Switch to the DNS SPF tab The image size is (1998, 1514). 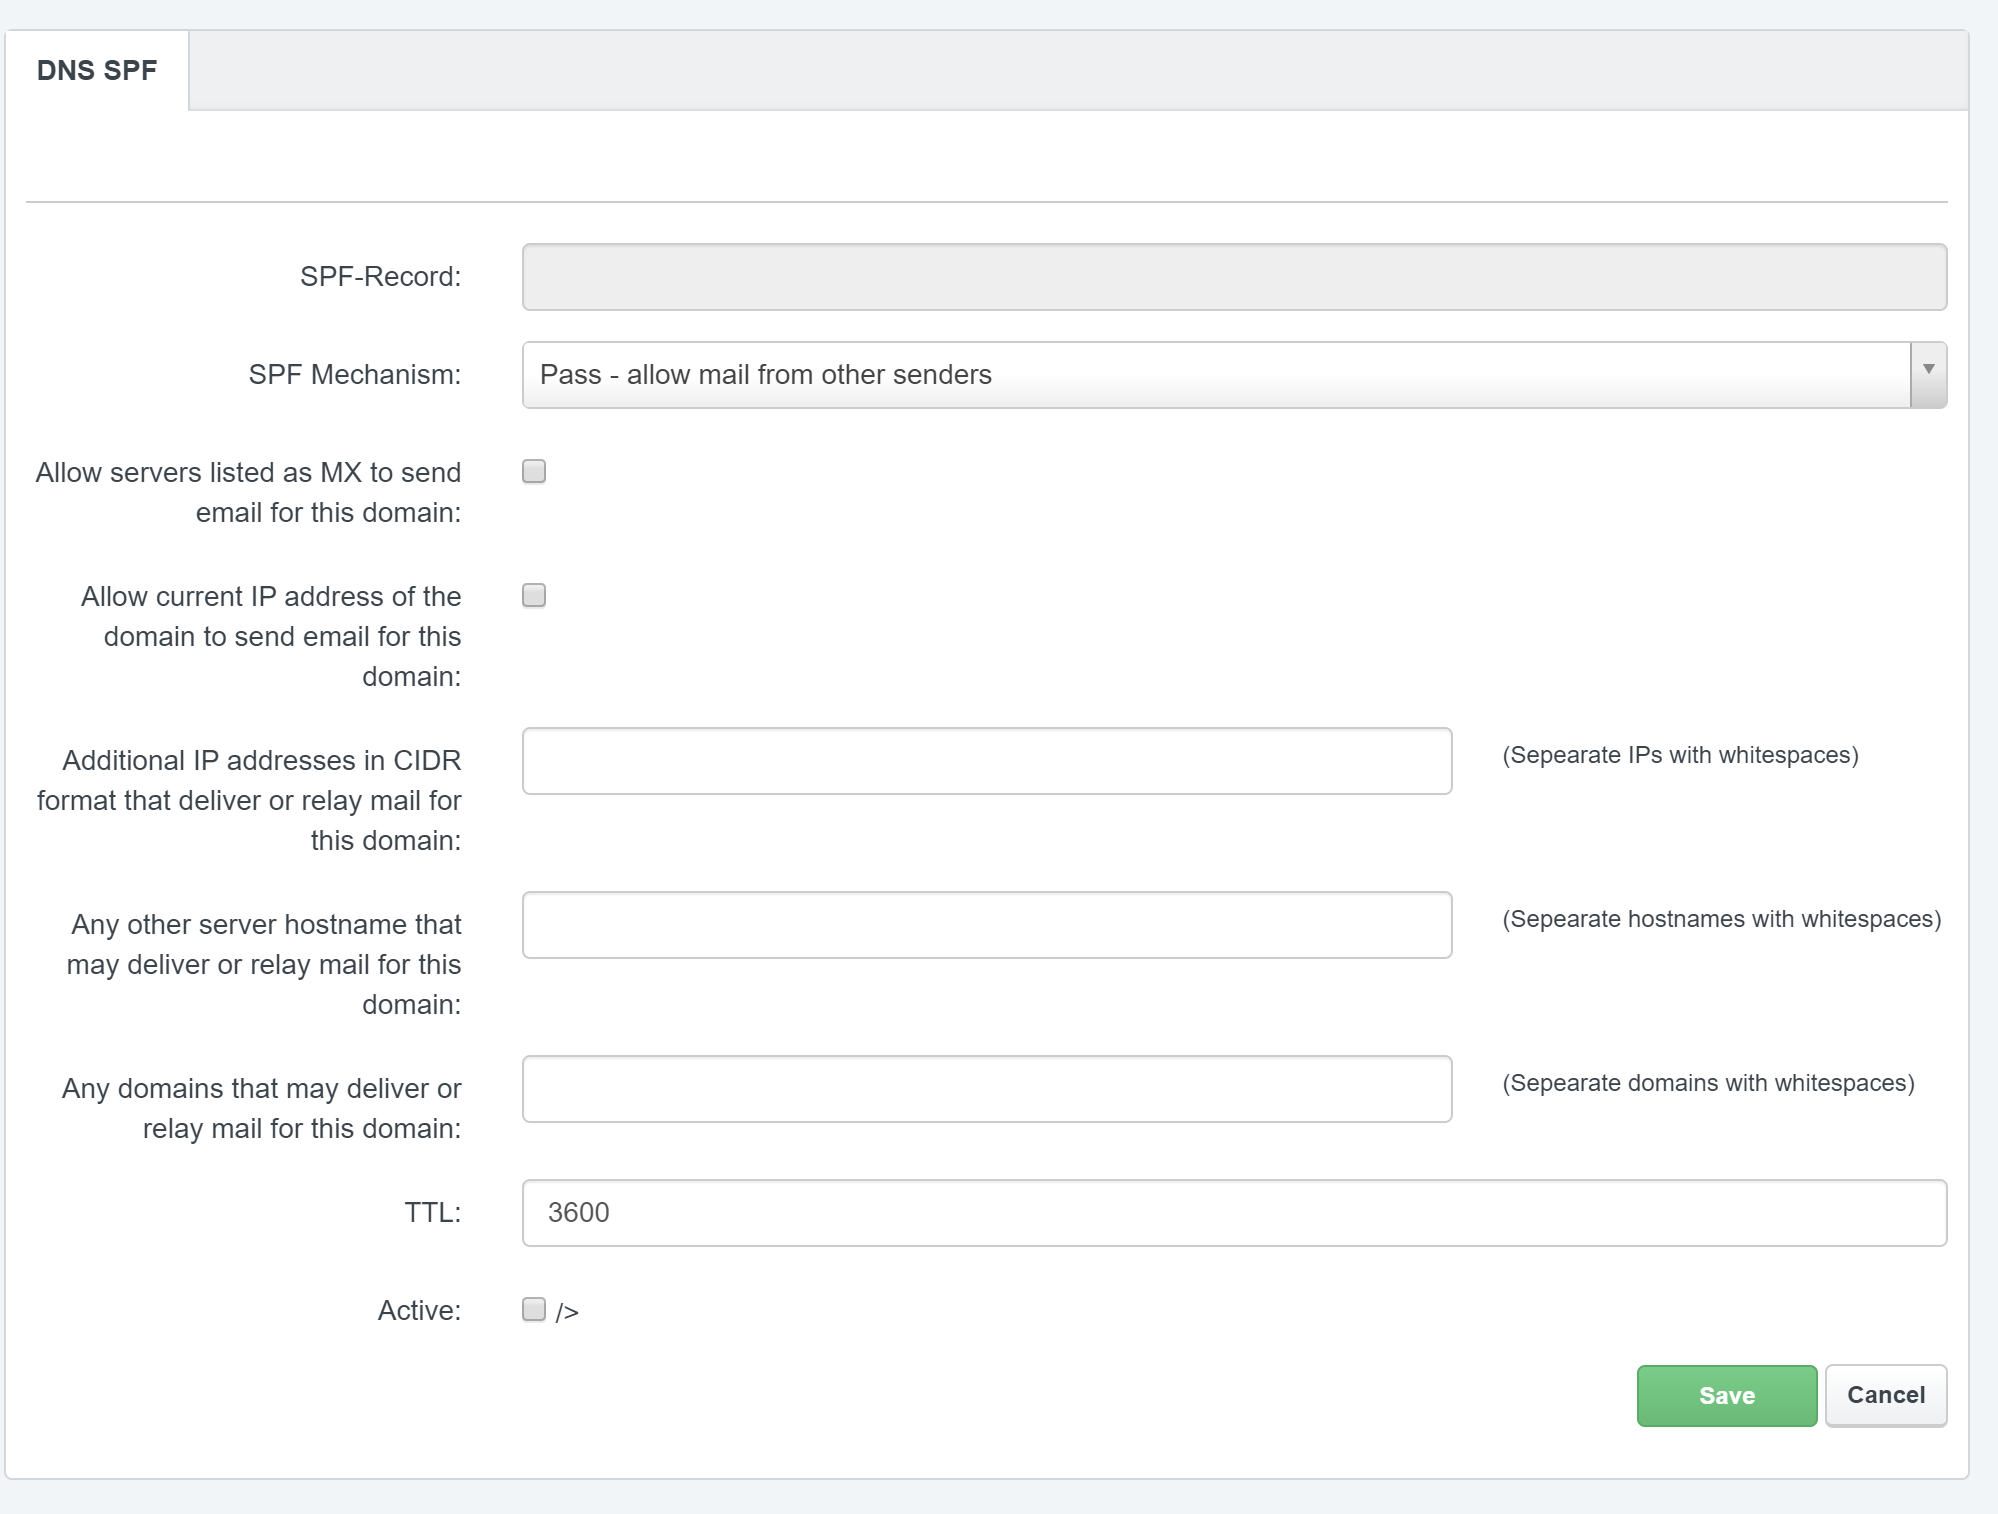point(97,70)
